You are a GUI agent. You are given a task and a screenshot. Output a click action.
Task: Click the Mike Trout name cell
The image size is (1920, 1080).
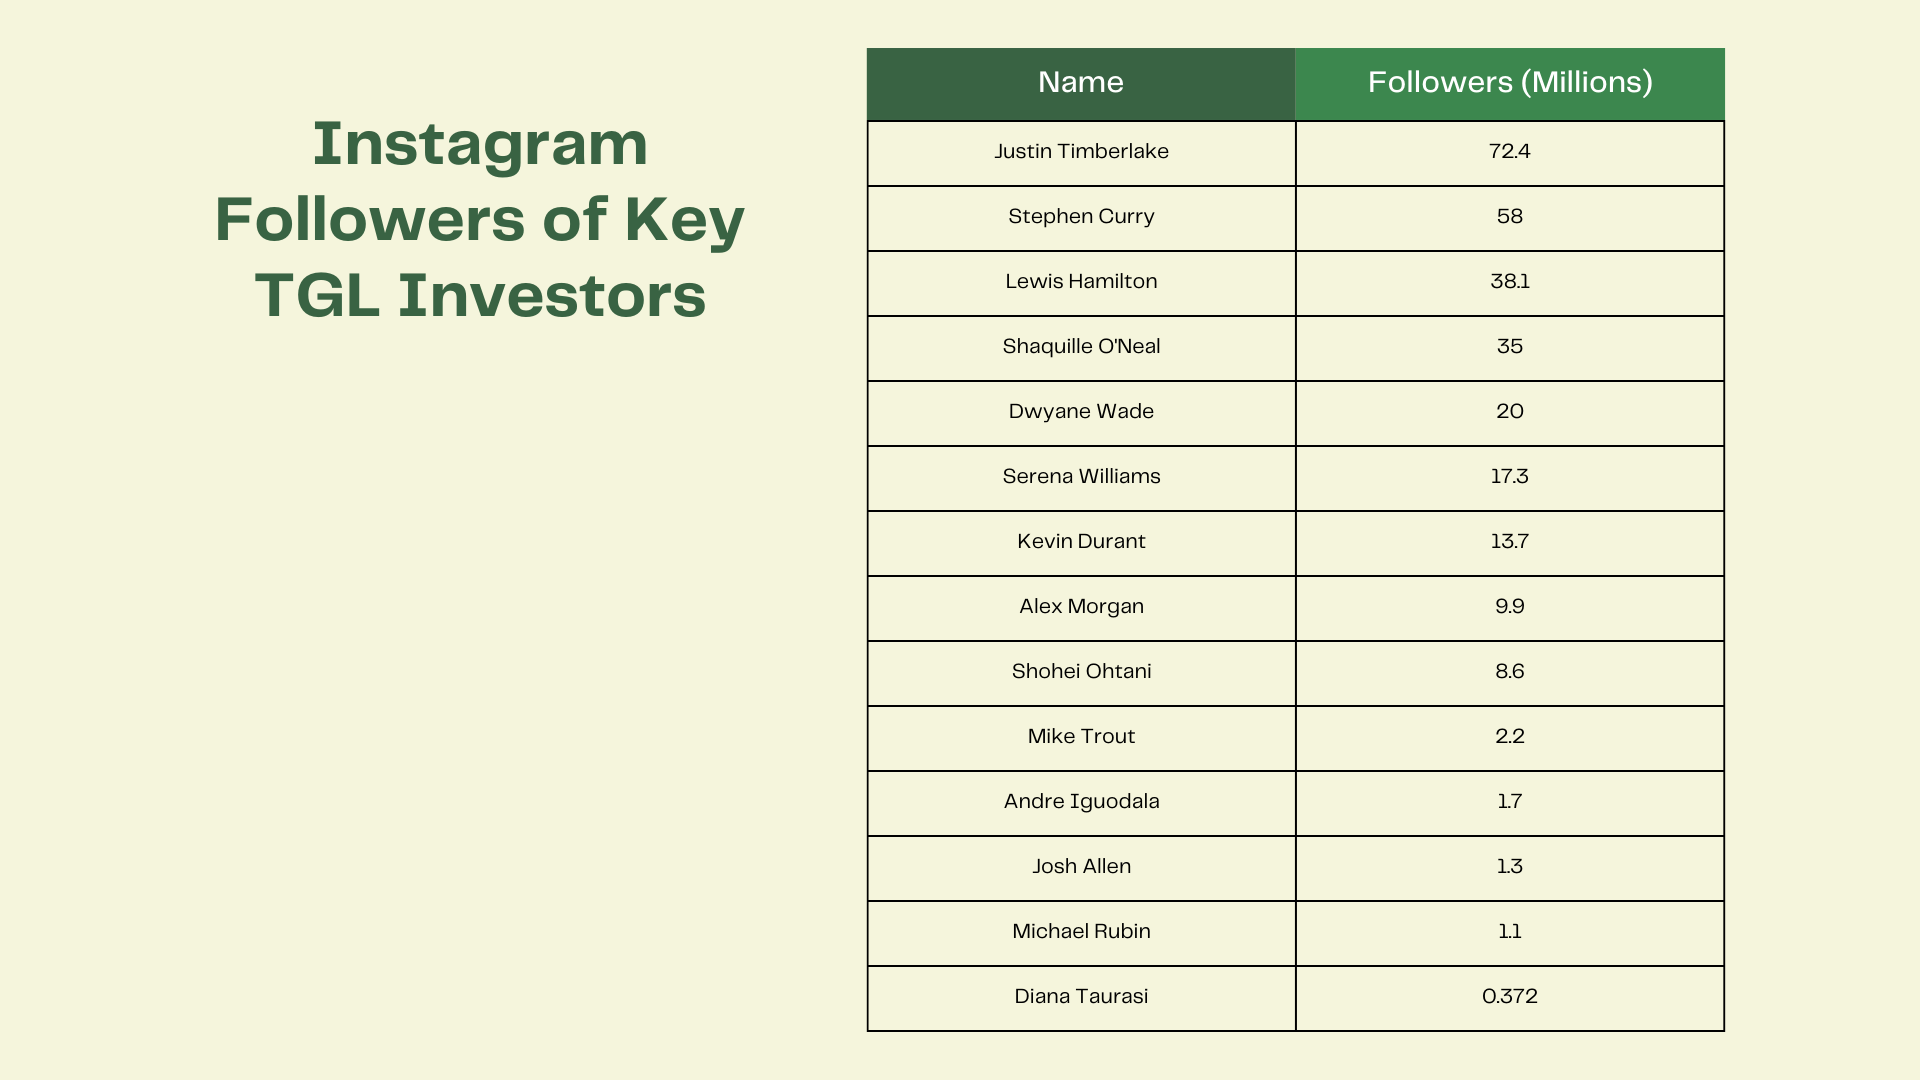(x=1081, y=737)
